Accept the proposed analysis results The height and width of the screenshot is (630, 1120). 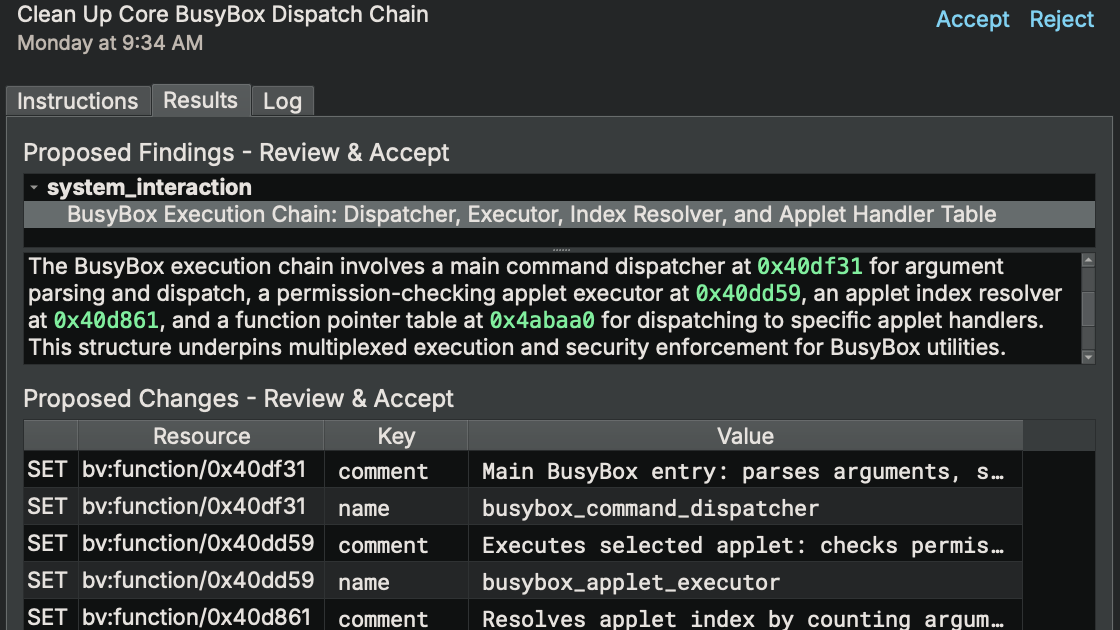[972, 20]
